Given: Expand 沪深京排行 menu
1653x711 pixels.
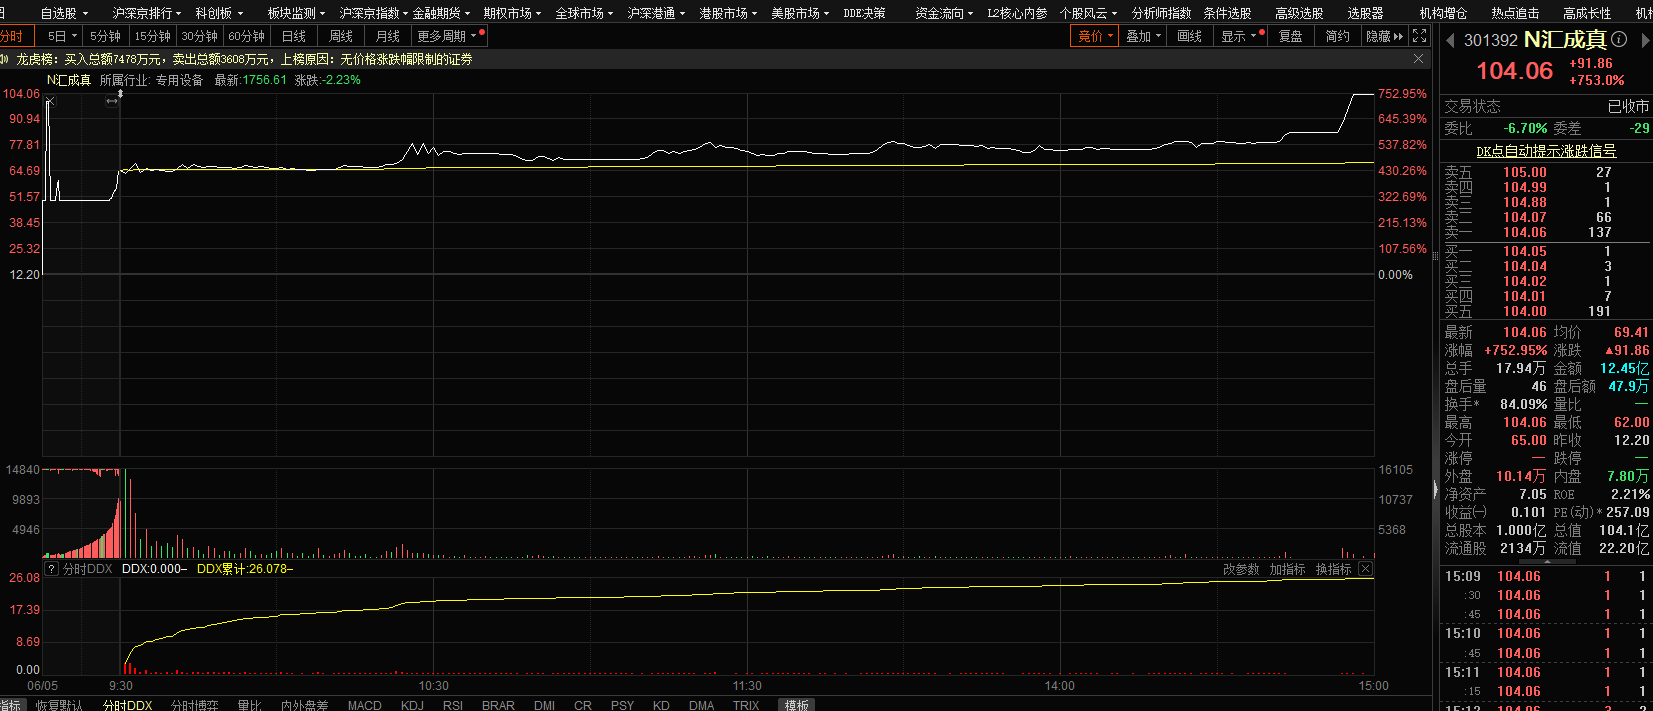Looking at the screenshot, I should 146,13.
